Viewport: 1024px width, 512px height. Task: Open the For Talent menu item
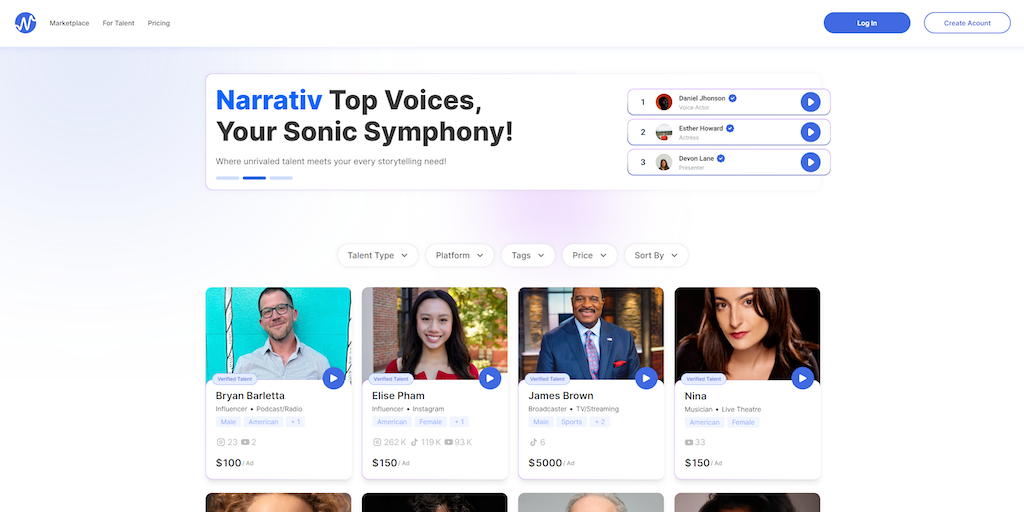(118, 23)
